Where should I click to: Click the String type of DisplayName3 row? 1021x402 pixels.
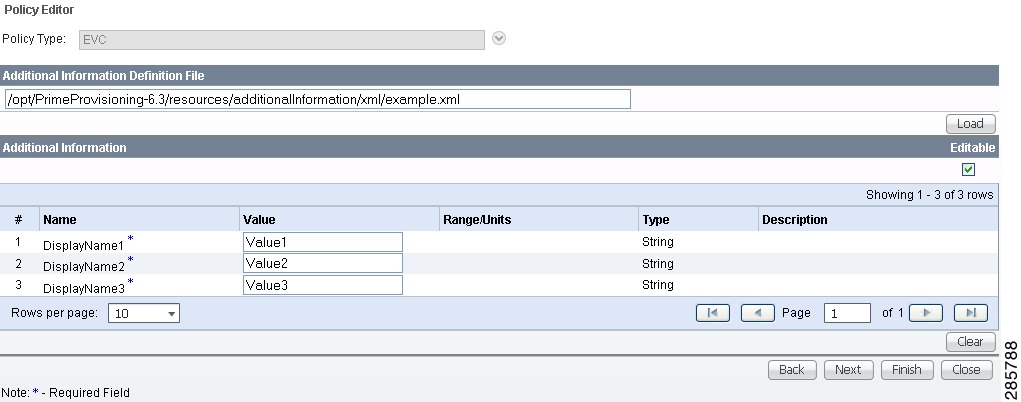click(x=658, y=285)
